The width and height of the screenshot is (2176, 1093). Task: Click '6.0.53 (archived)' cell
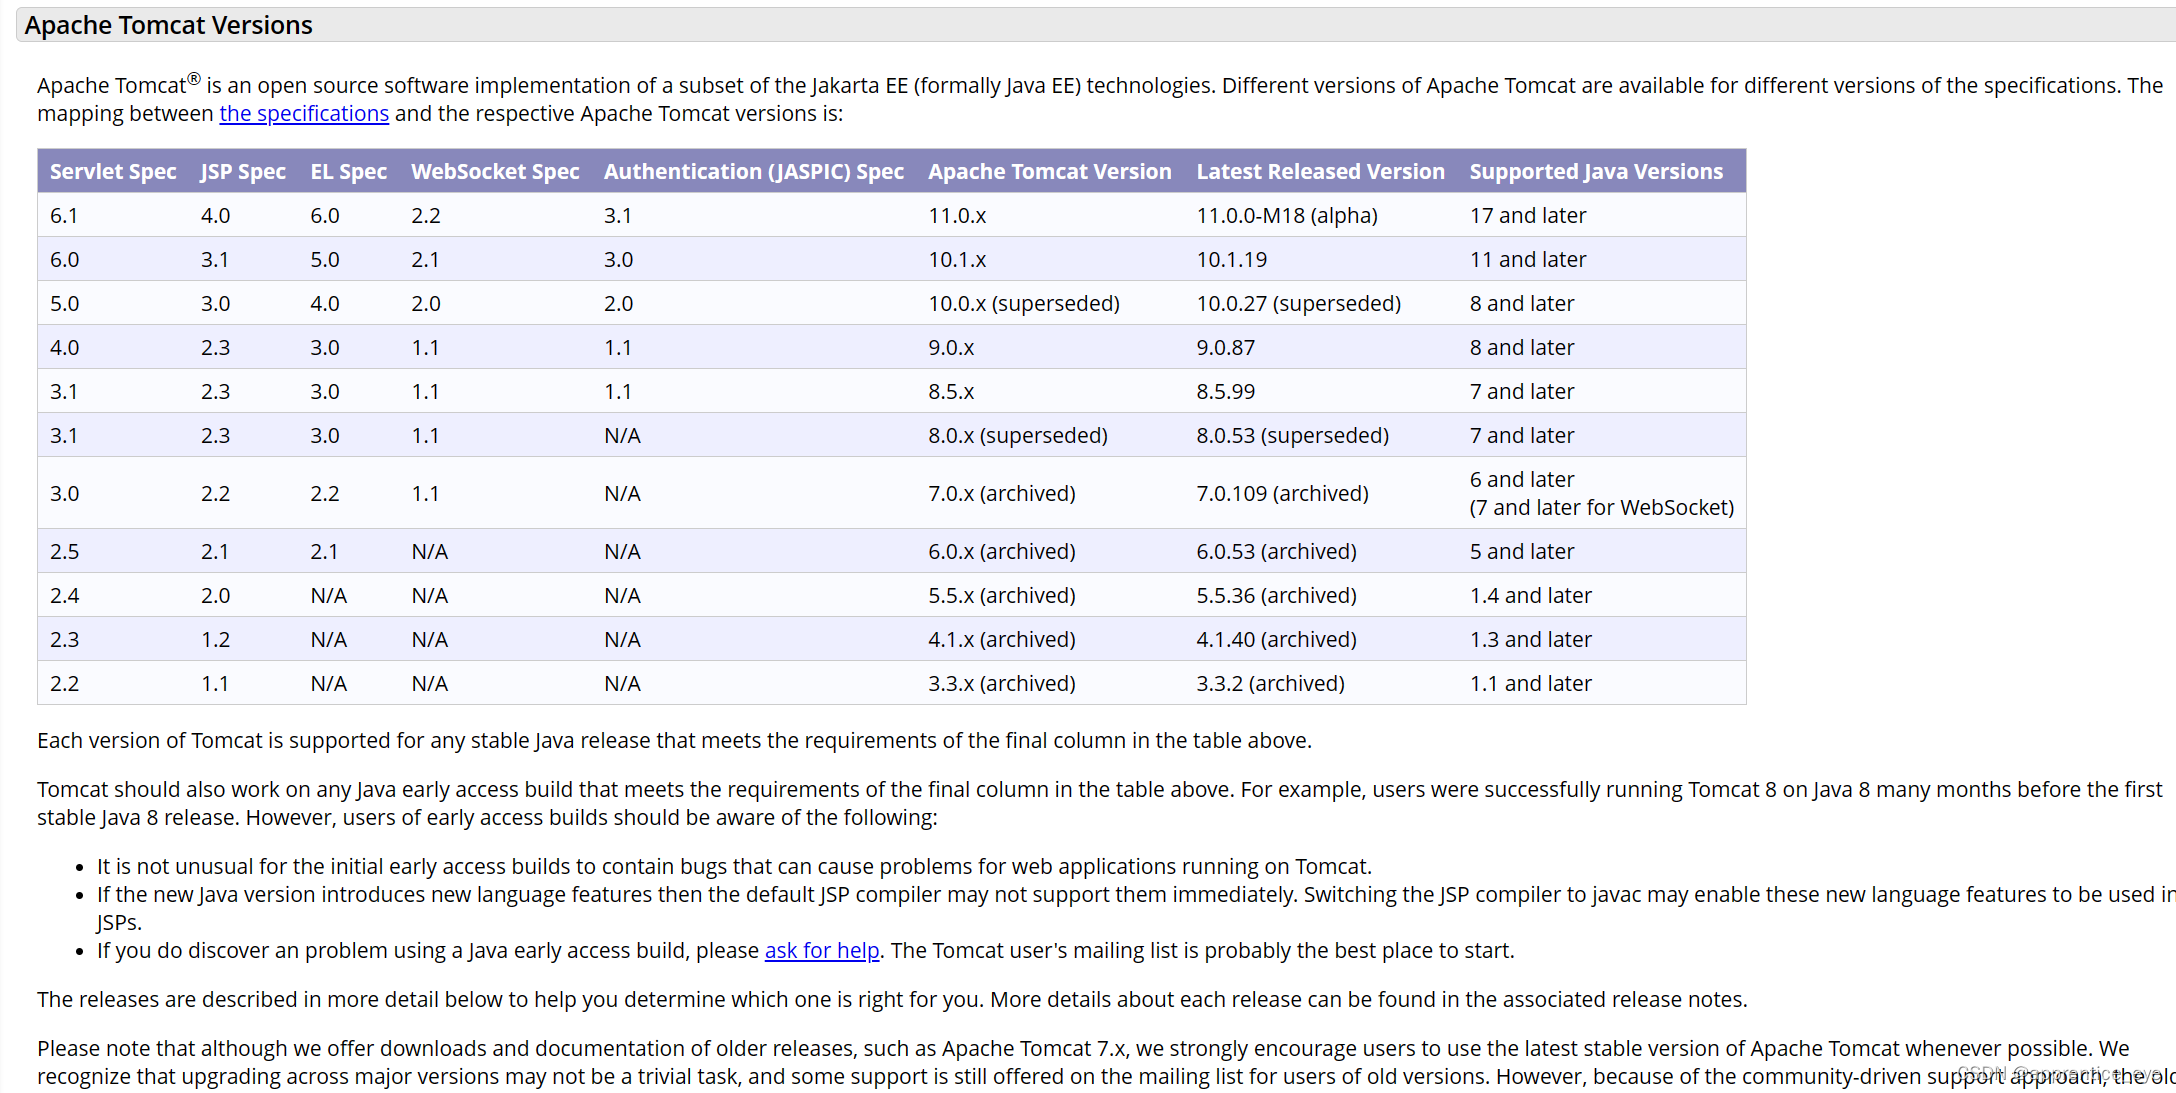click(1277, 552)
